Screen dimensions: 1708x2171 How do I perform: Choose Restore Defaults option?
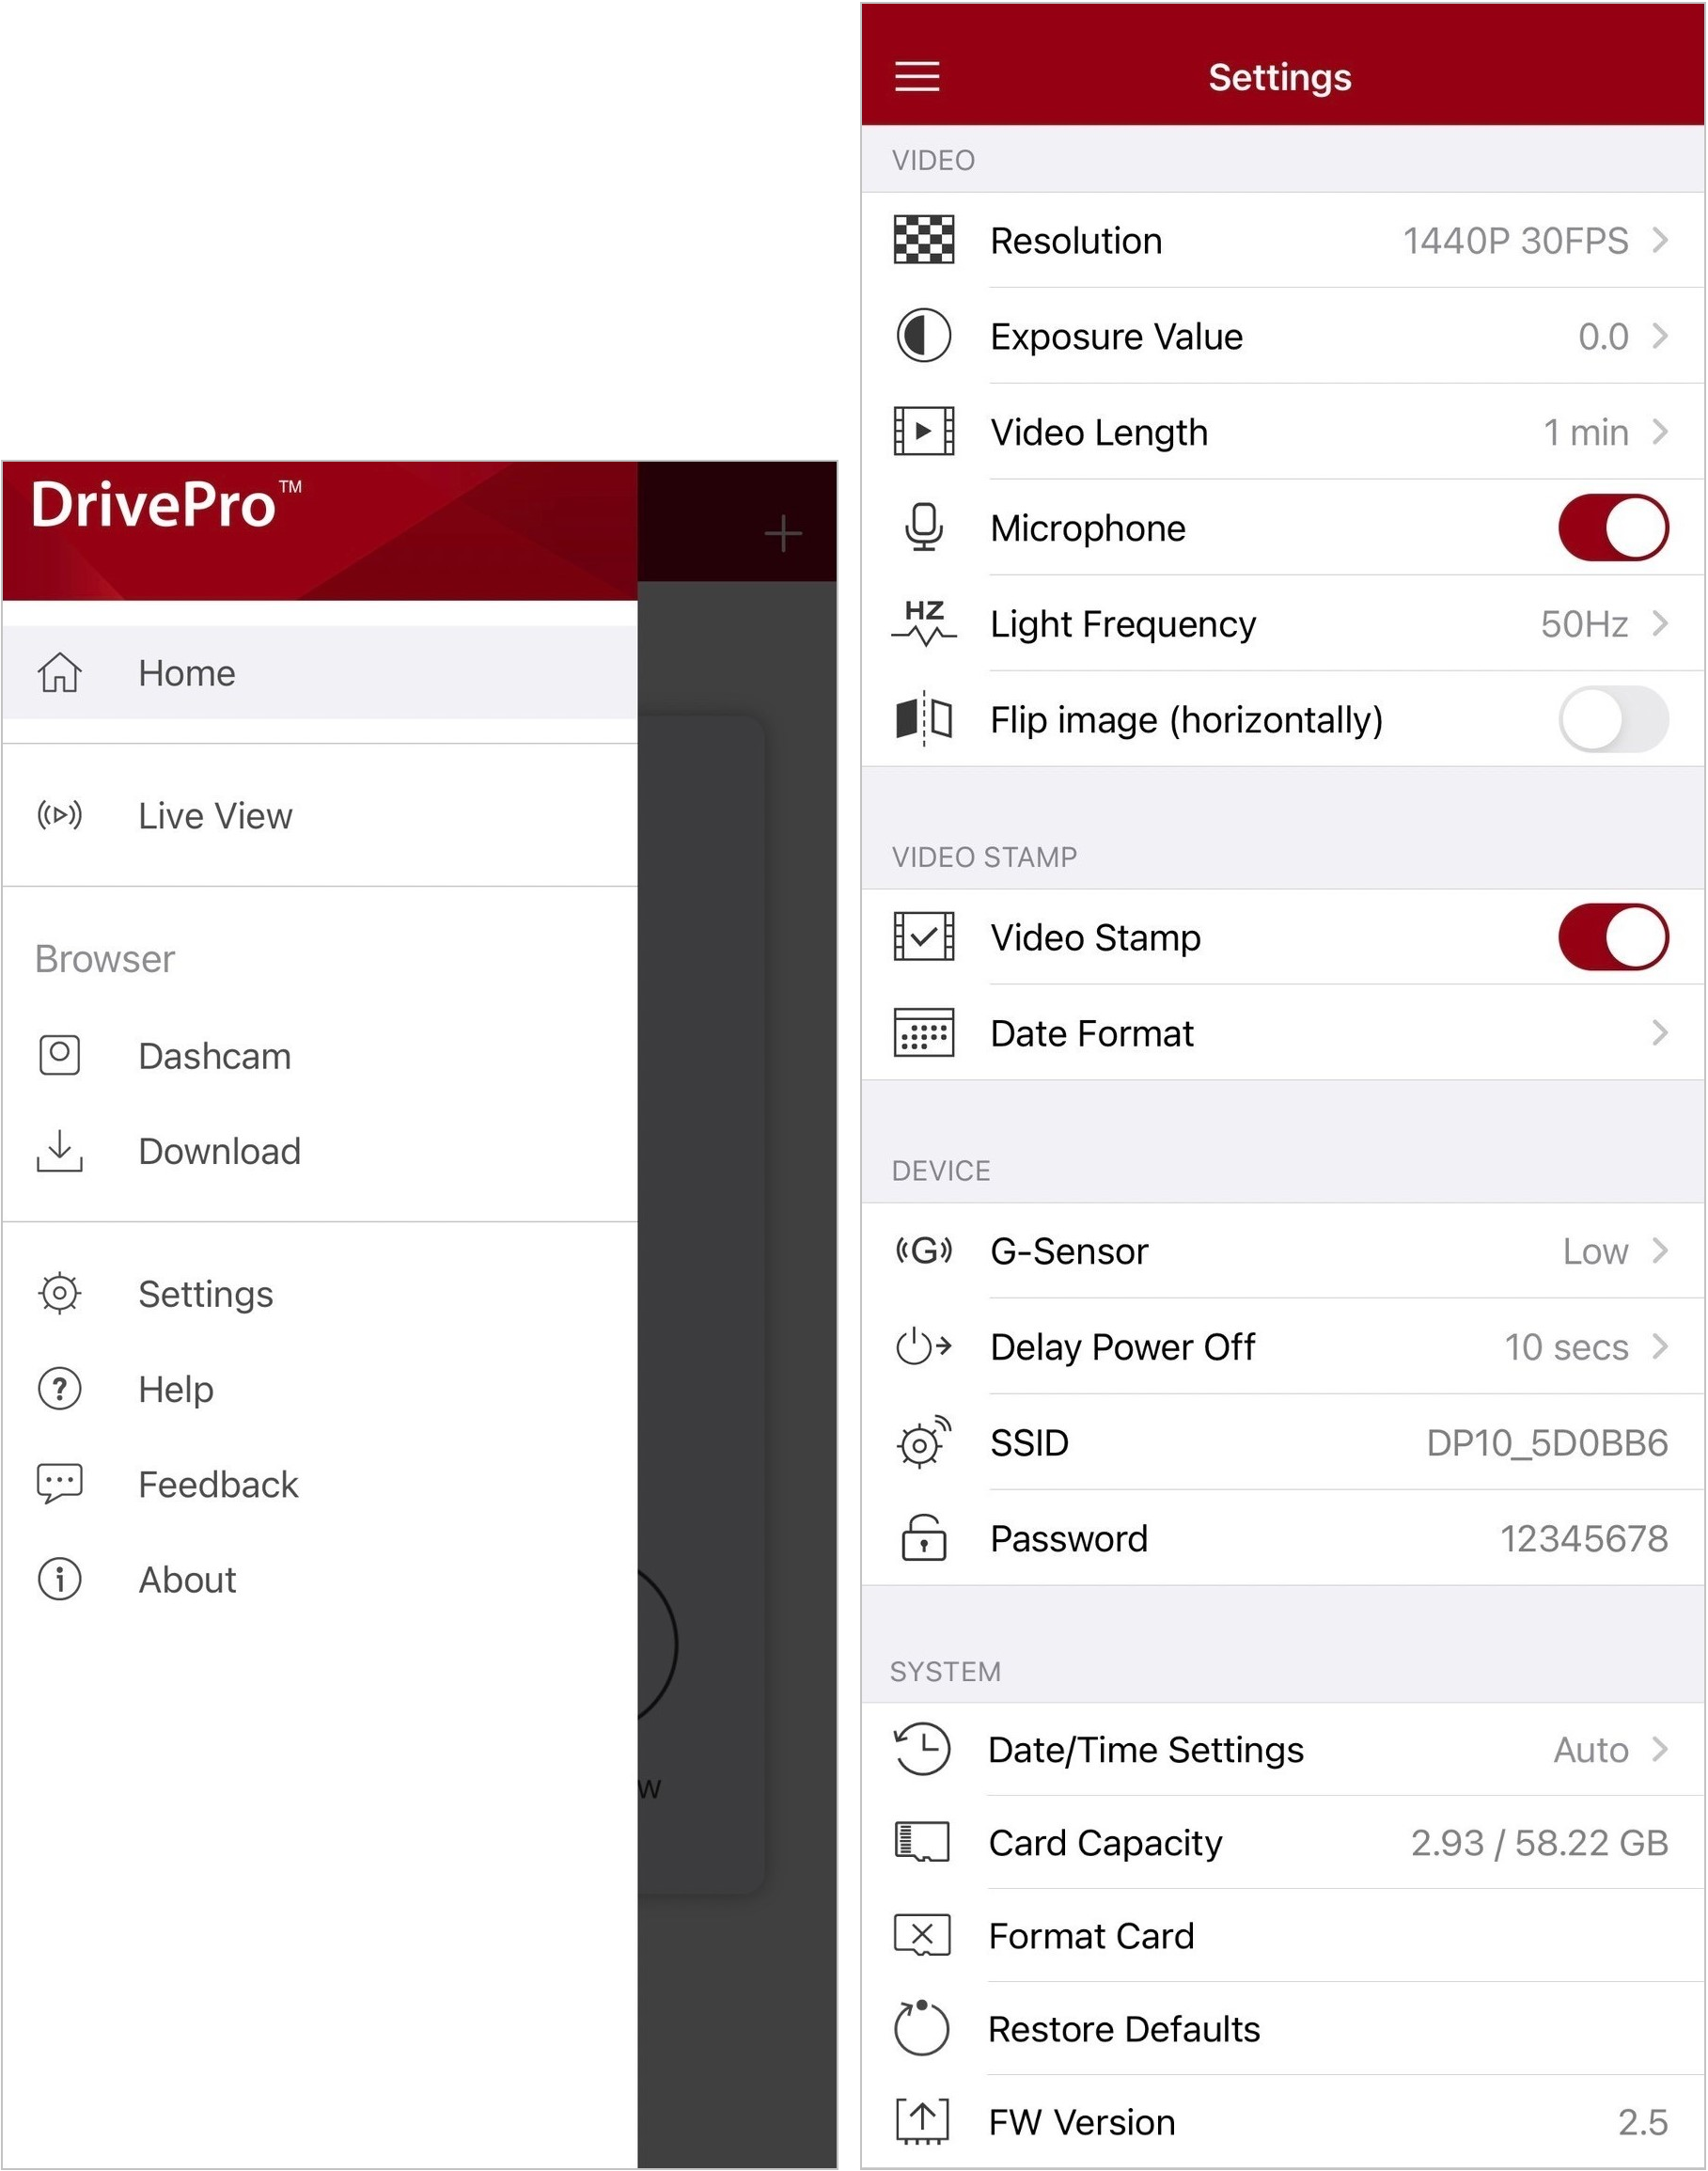(1283, 2029)
